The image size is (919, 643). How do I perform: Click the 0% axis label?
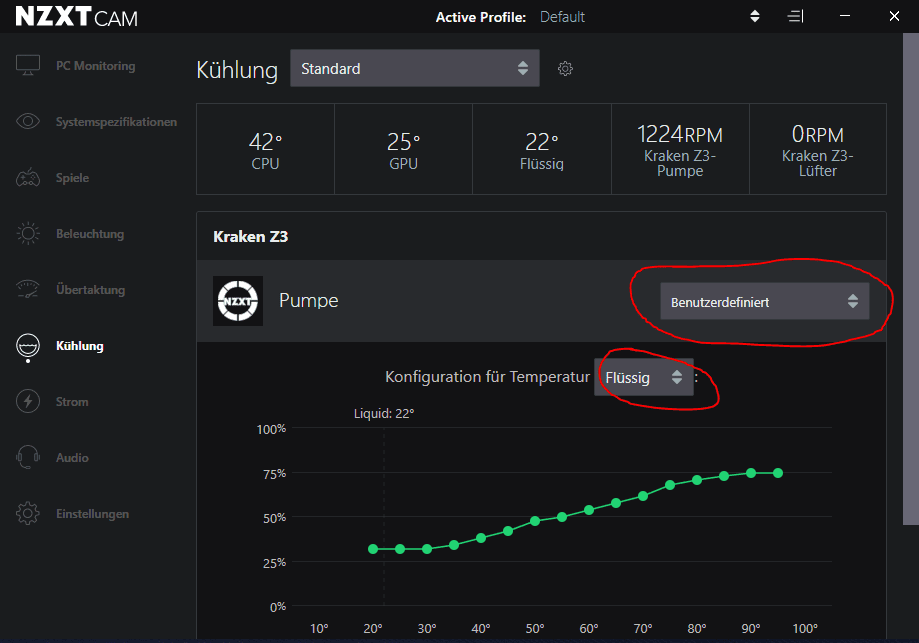coord(278,607)
